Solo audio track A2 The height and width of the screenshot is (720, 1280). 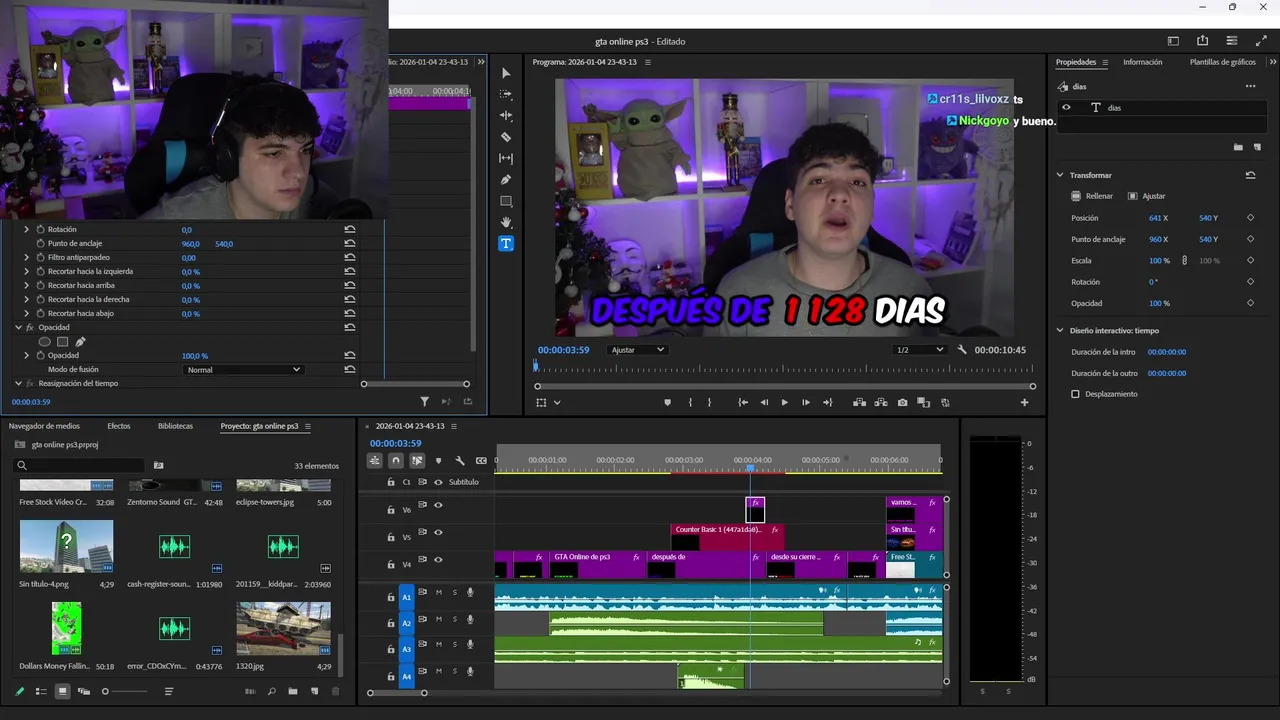454,620
